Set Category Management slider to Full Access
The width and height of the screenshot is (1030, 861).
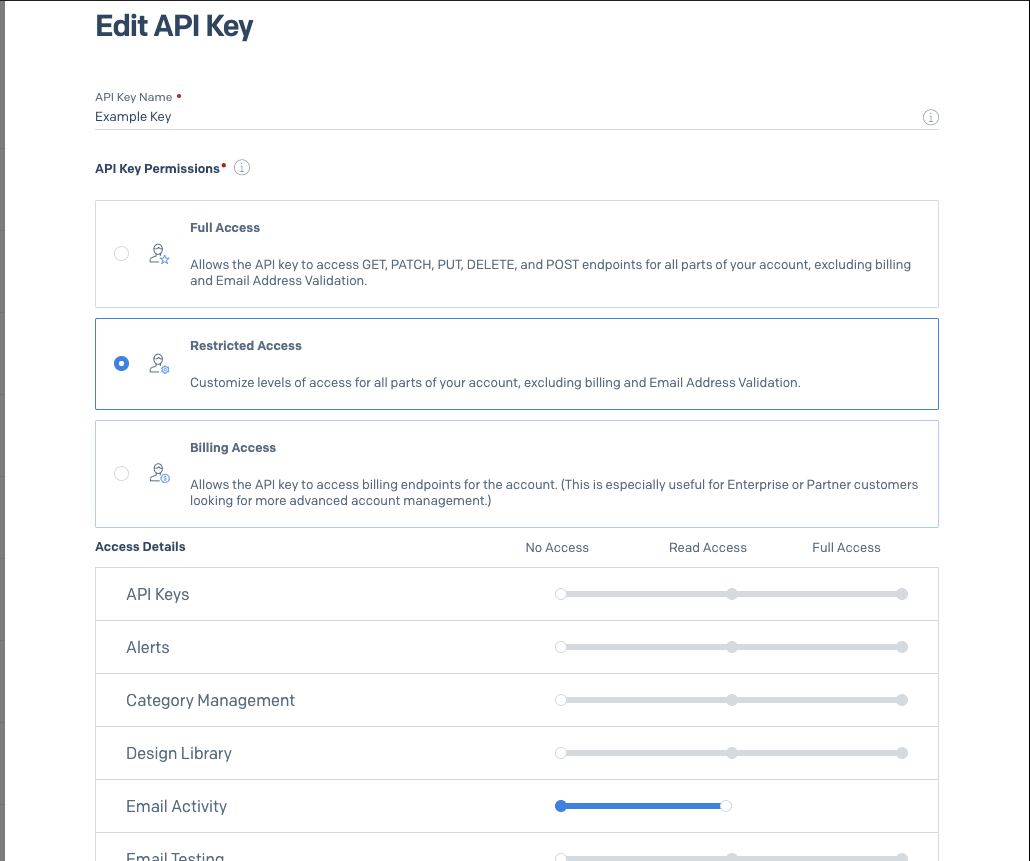[902, 700]
